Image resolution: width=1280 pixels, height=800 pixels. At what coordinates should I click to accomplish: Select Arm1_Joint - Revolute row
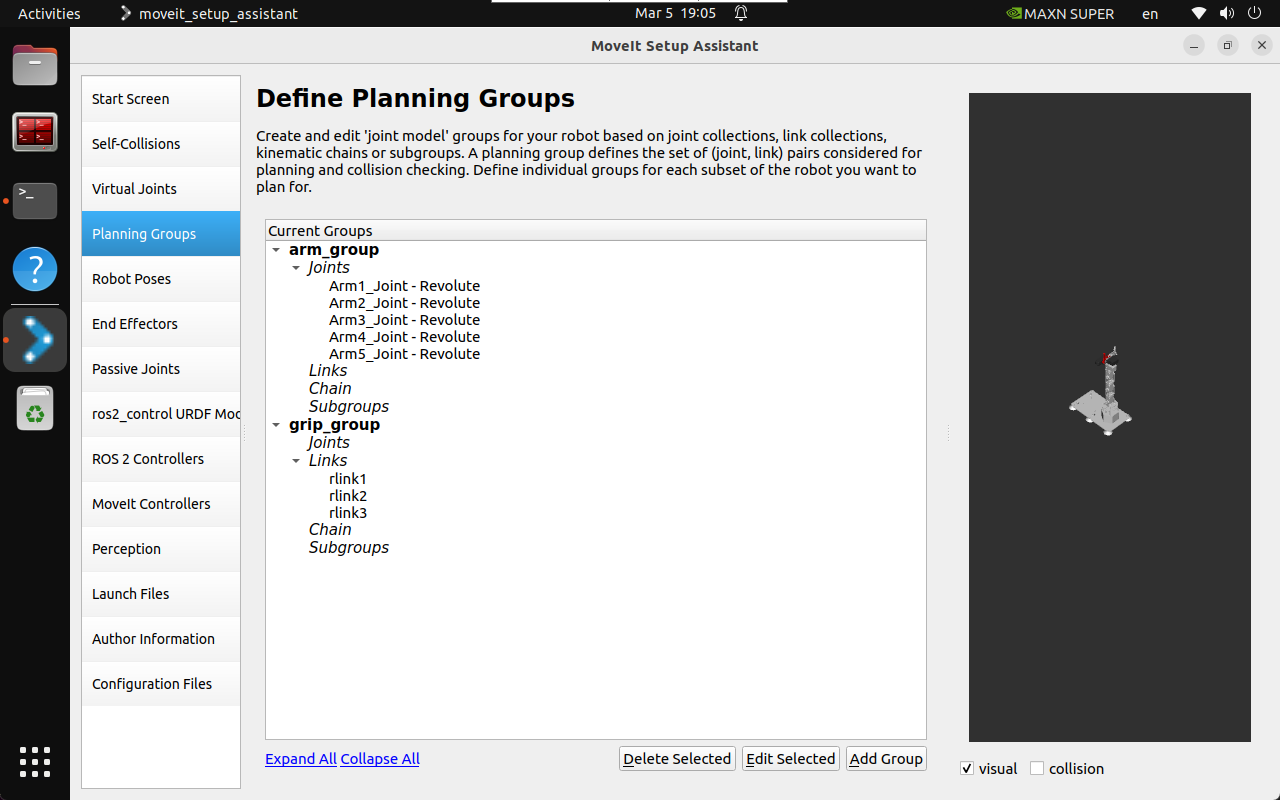(404, 286)
